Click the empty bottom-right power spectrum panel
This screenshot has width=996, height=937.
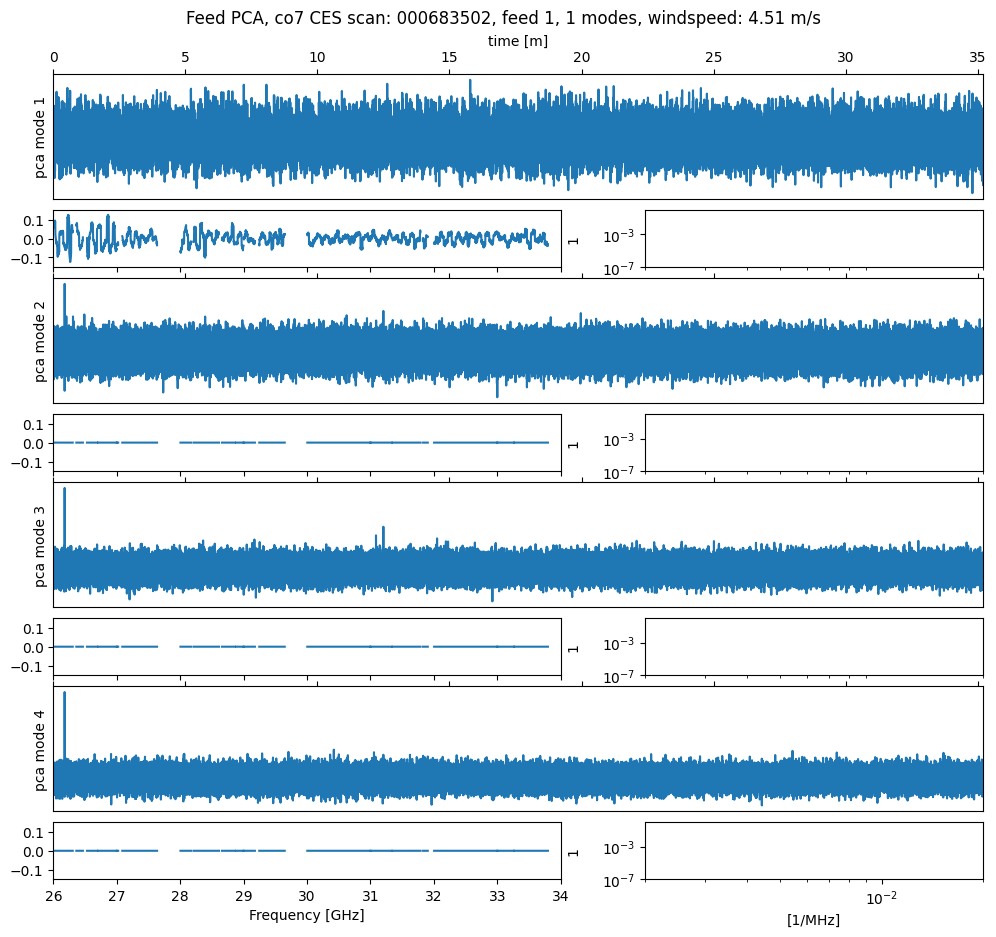coord(813,851)
